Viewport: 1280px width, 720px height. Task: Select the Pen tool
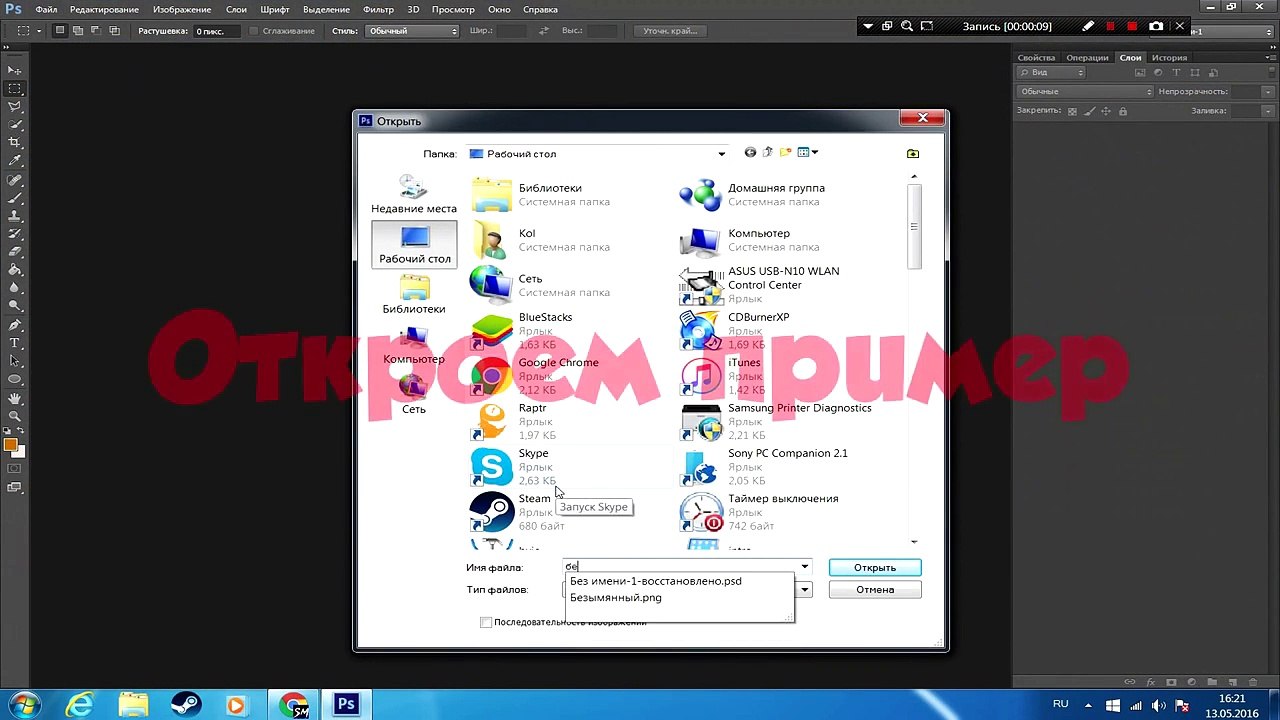coord(15,325)
